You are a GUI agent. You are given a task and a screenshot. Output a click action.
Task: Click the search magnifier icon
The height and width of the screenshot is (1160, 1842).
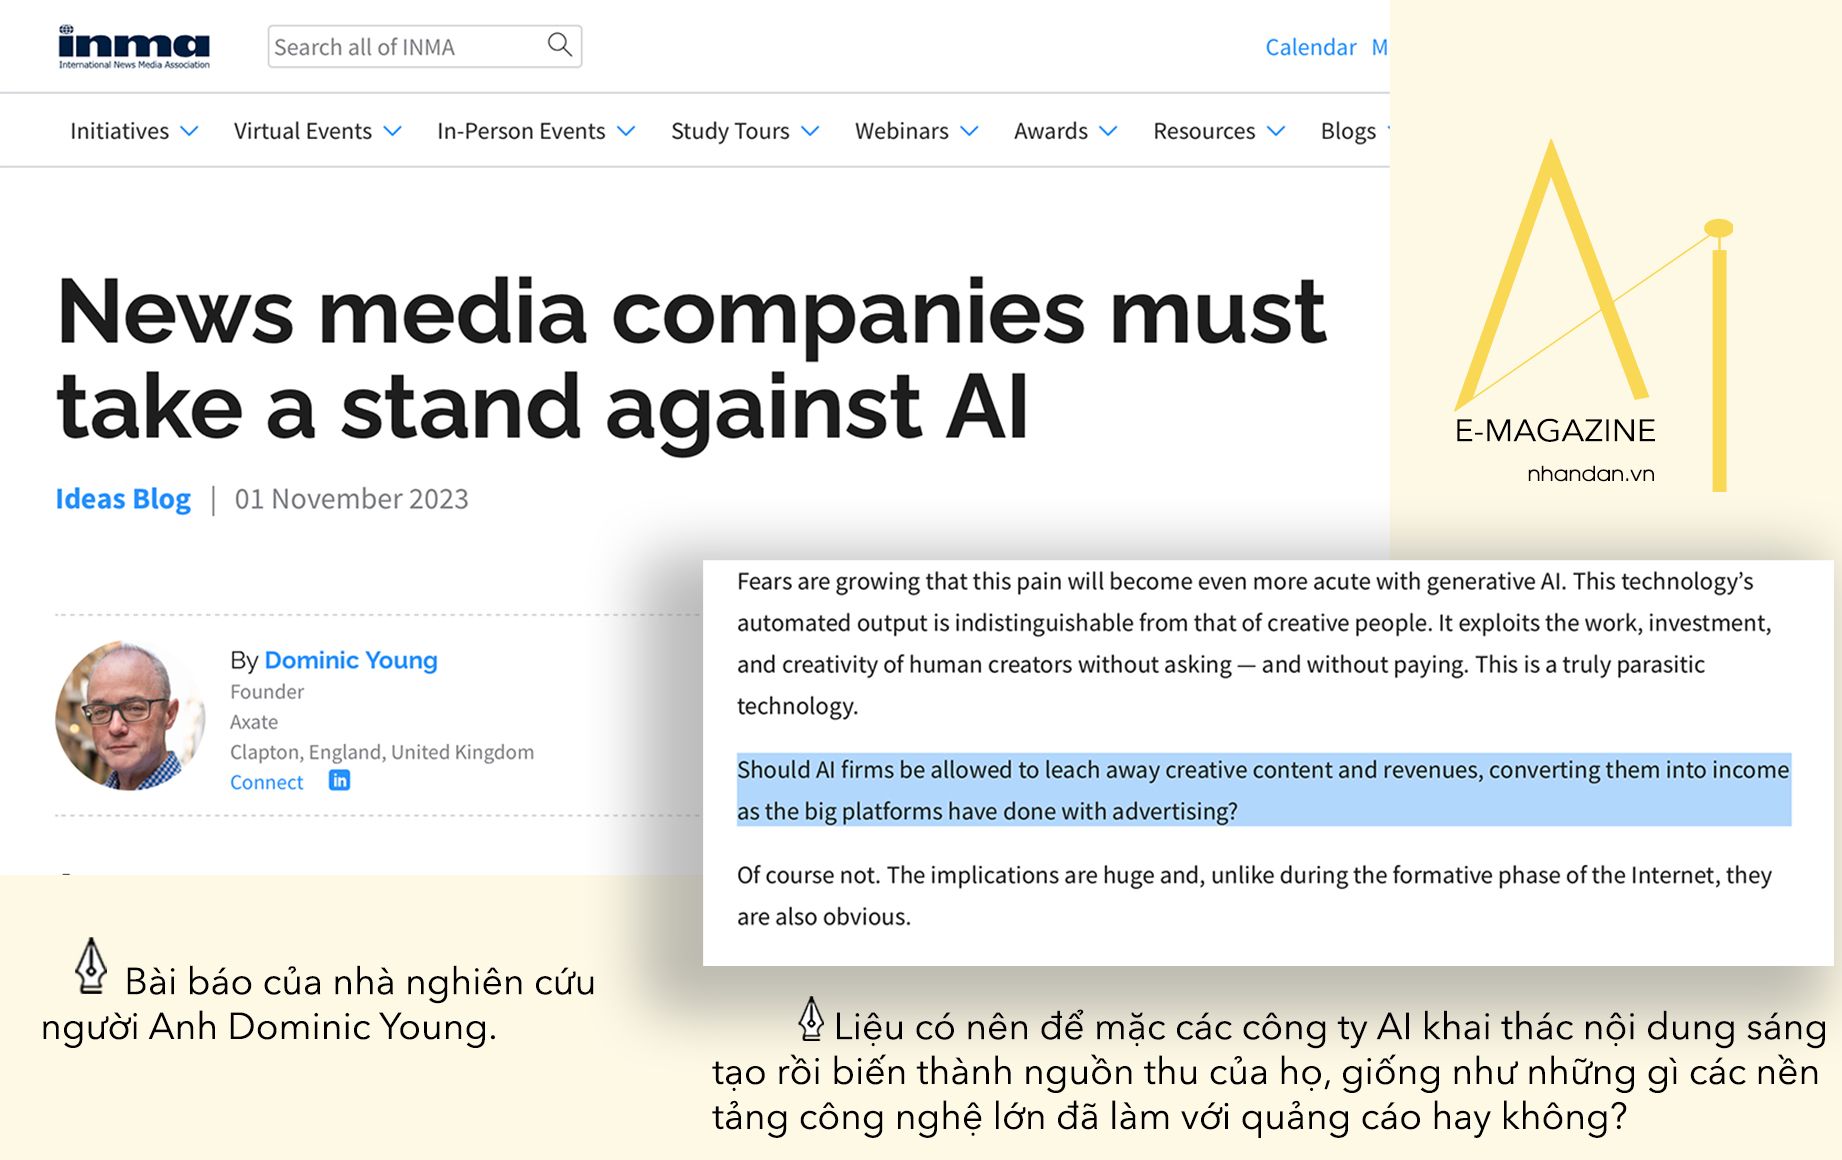pos(559,45)
